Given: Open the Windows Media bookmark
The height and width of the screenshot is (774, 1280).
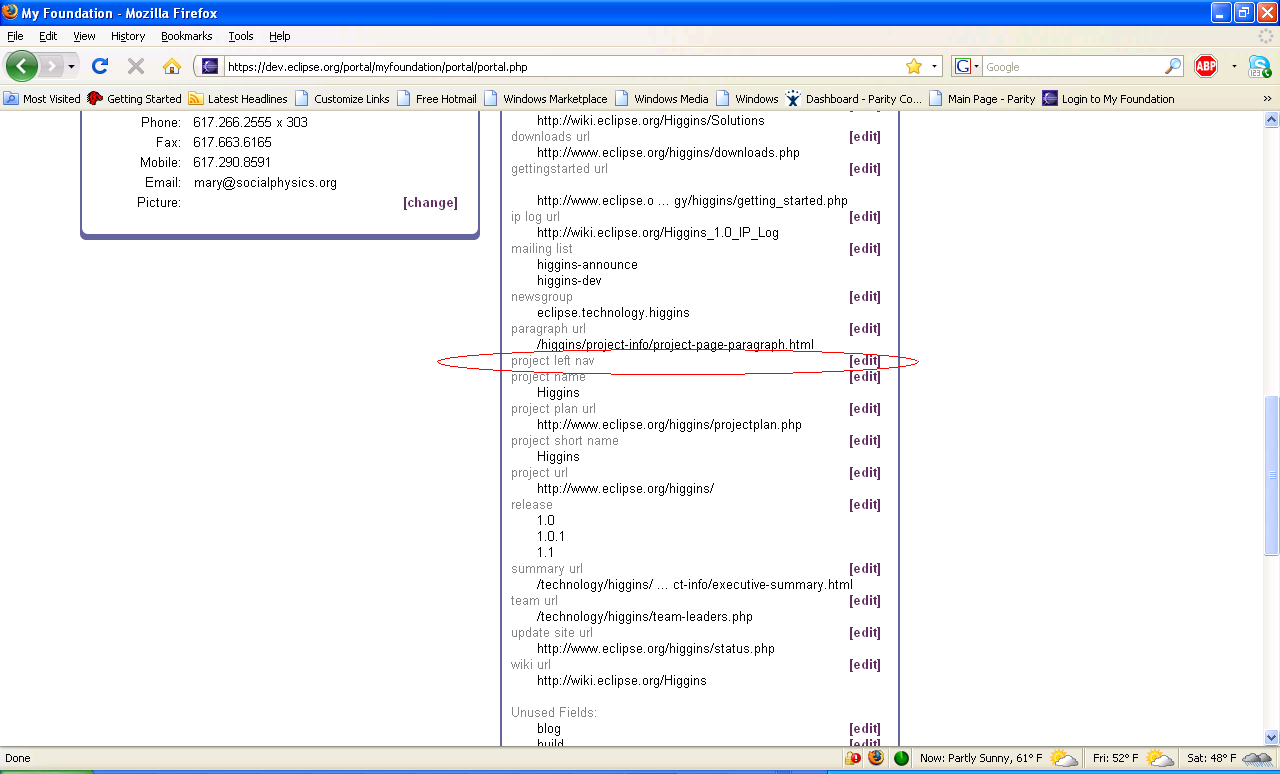Looking at the screenshot, I should pos(662,99).
